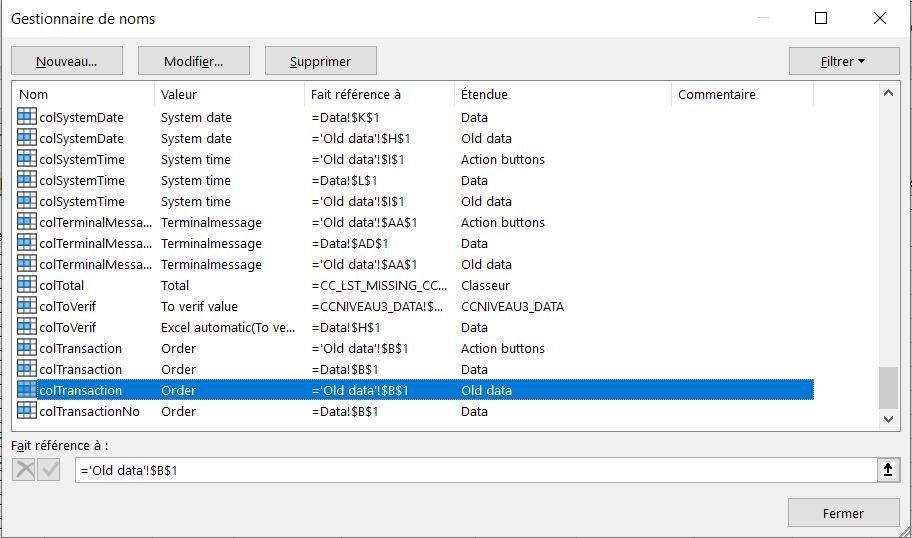The height and width of the screenshot is (538, 912).
Task: Sort by the Valeur column header
Action: point(229,94)
